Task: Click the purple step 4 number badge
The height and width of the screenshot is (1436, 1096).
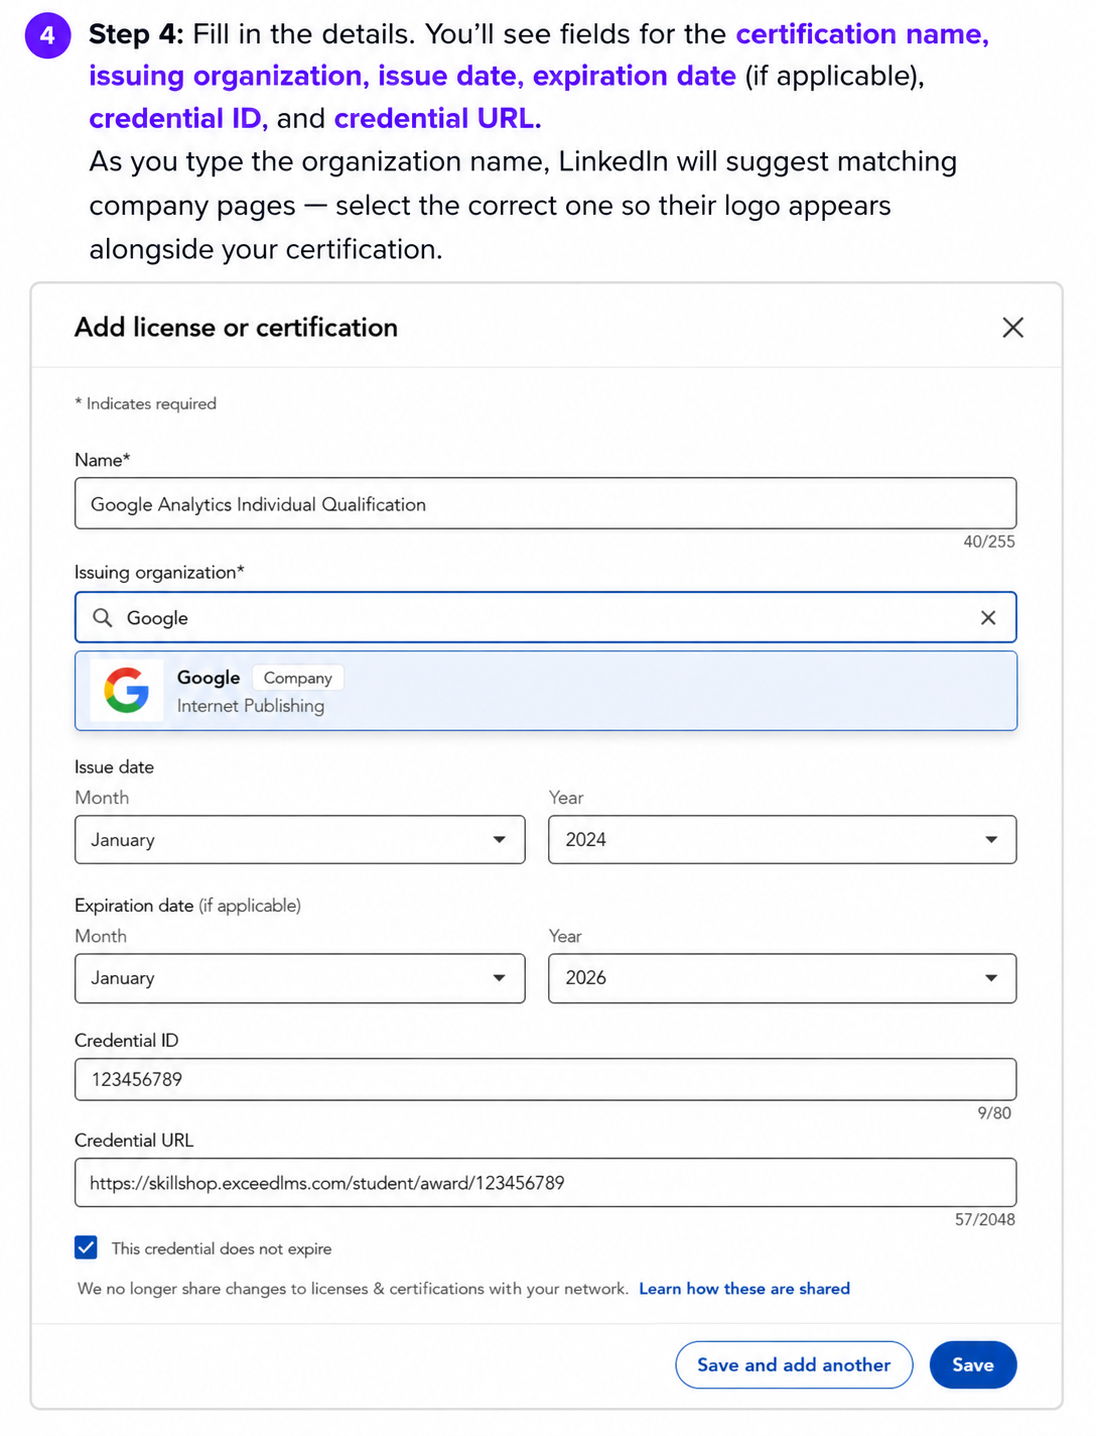Action: (47, 36)
